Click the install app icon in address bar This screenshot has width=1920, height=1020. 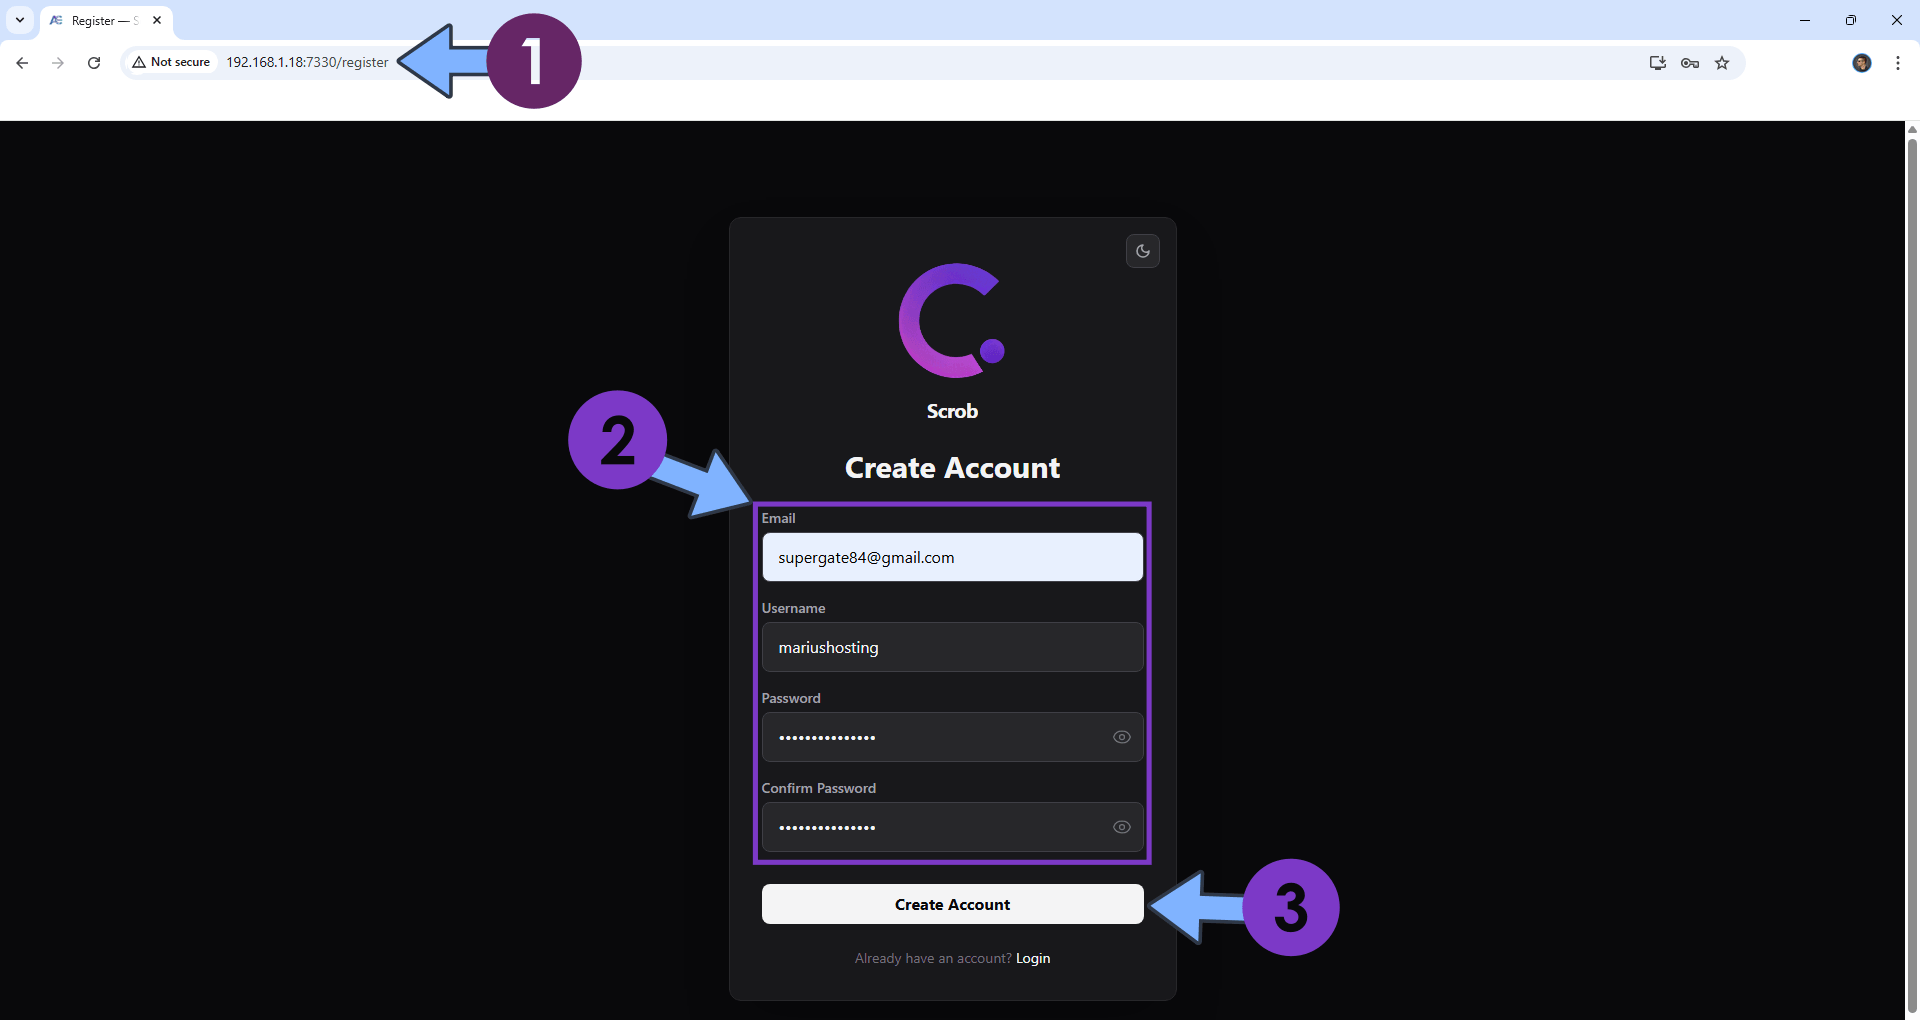click(x=1657, y=63)
